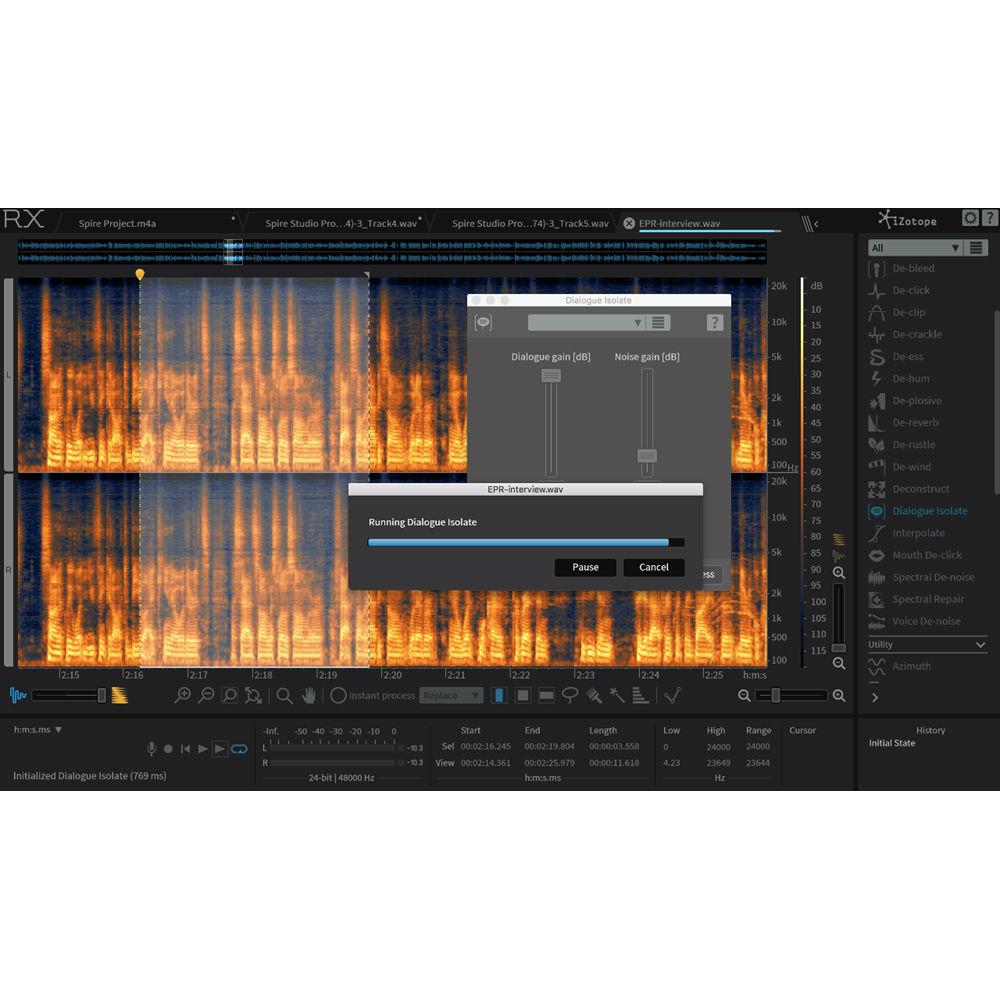The image size is (1000, 1000).
Task: Switch to the EPR-interview.wav tab
Action: pyautogui.click(x=700, y=223)
